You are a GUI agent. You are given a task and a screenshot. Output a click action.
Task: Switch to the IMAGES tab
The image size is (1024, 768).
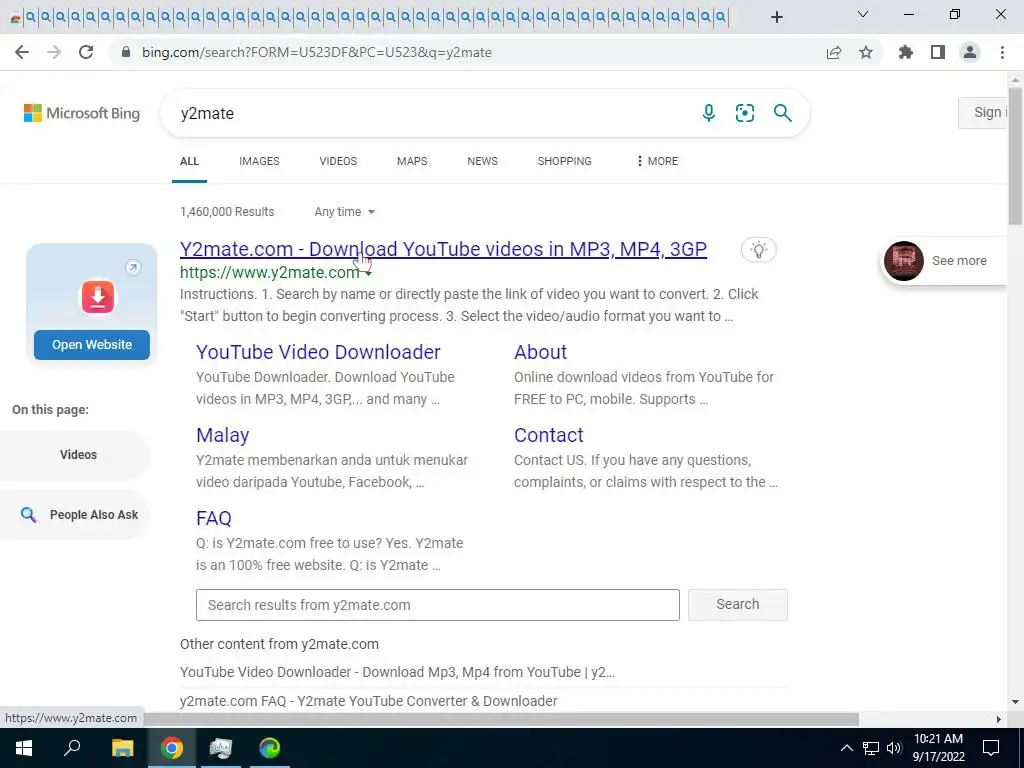tap(259, 161)
